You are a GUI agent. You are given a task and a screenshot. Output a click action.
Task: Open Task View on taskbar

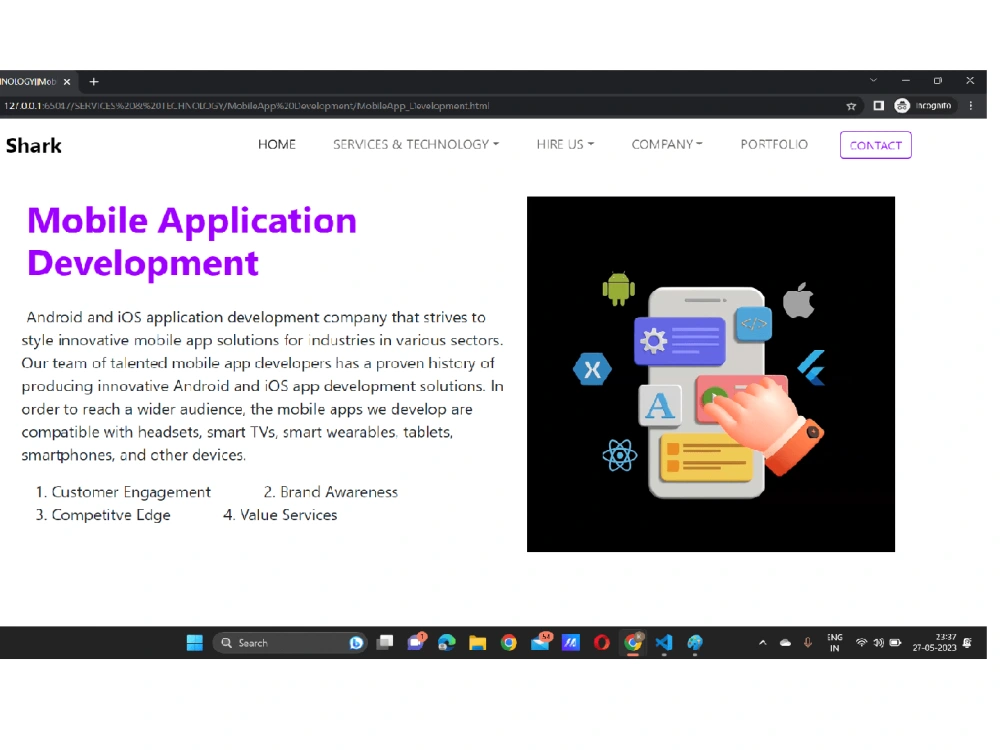click(385, 643)
